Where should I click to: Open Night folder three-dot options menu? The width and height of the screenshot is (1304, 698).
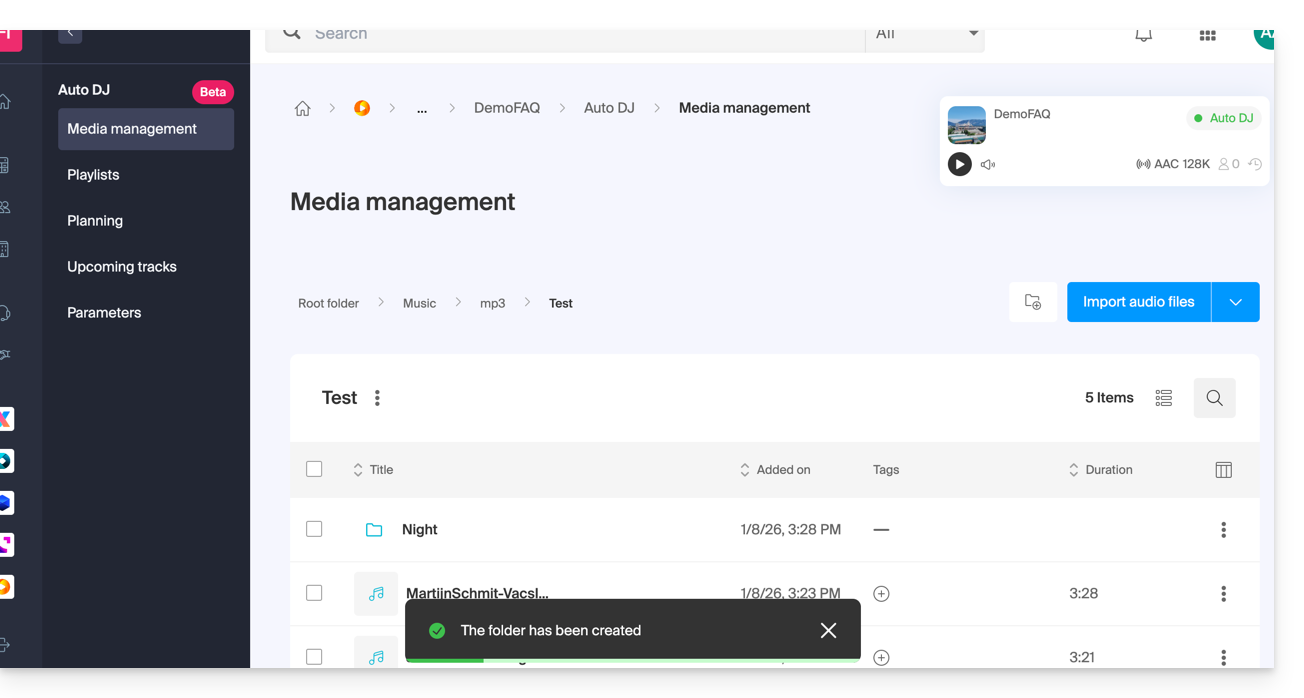1223,530
